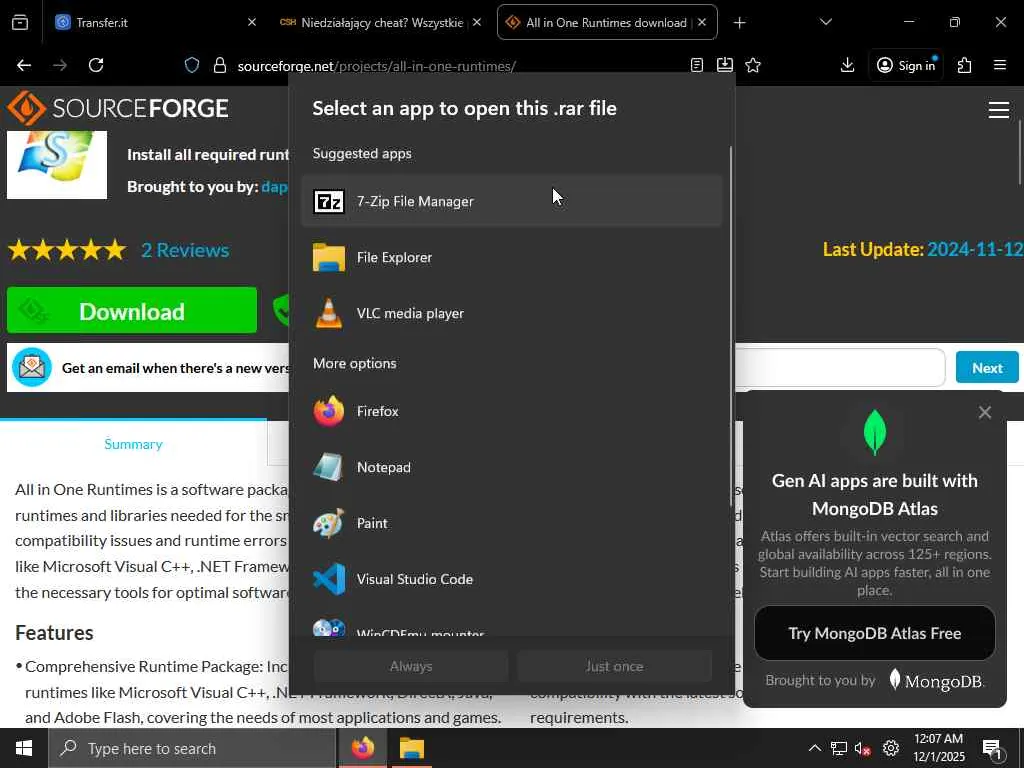The width and height of the screenshot is (1024, 768).
Task: Open the Firefox View icon
Action: click(x=20, y=23)
